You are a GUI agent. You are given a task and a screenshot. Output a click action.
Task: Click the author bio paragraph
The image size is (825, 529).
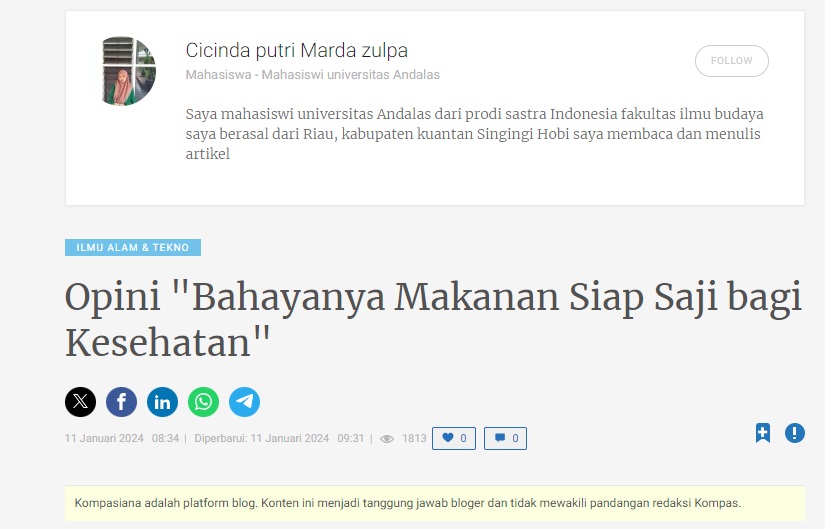pos(474,134)
